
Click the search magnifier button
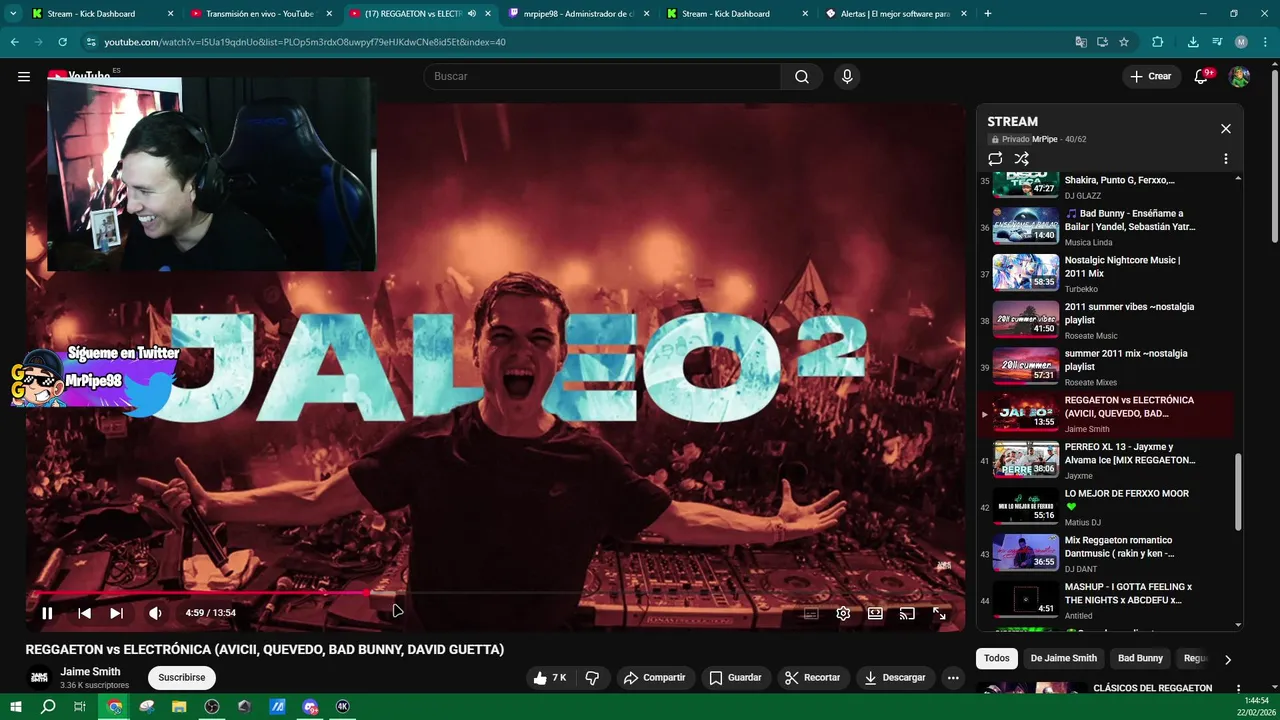click(802, 76)
